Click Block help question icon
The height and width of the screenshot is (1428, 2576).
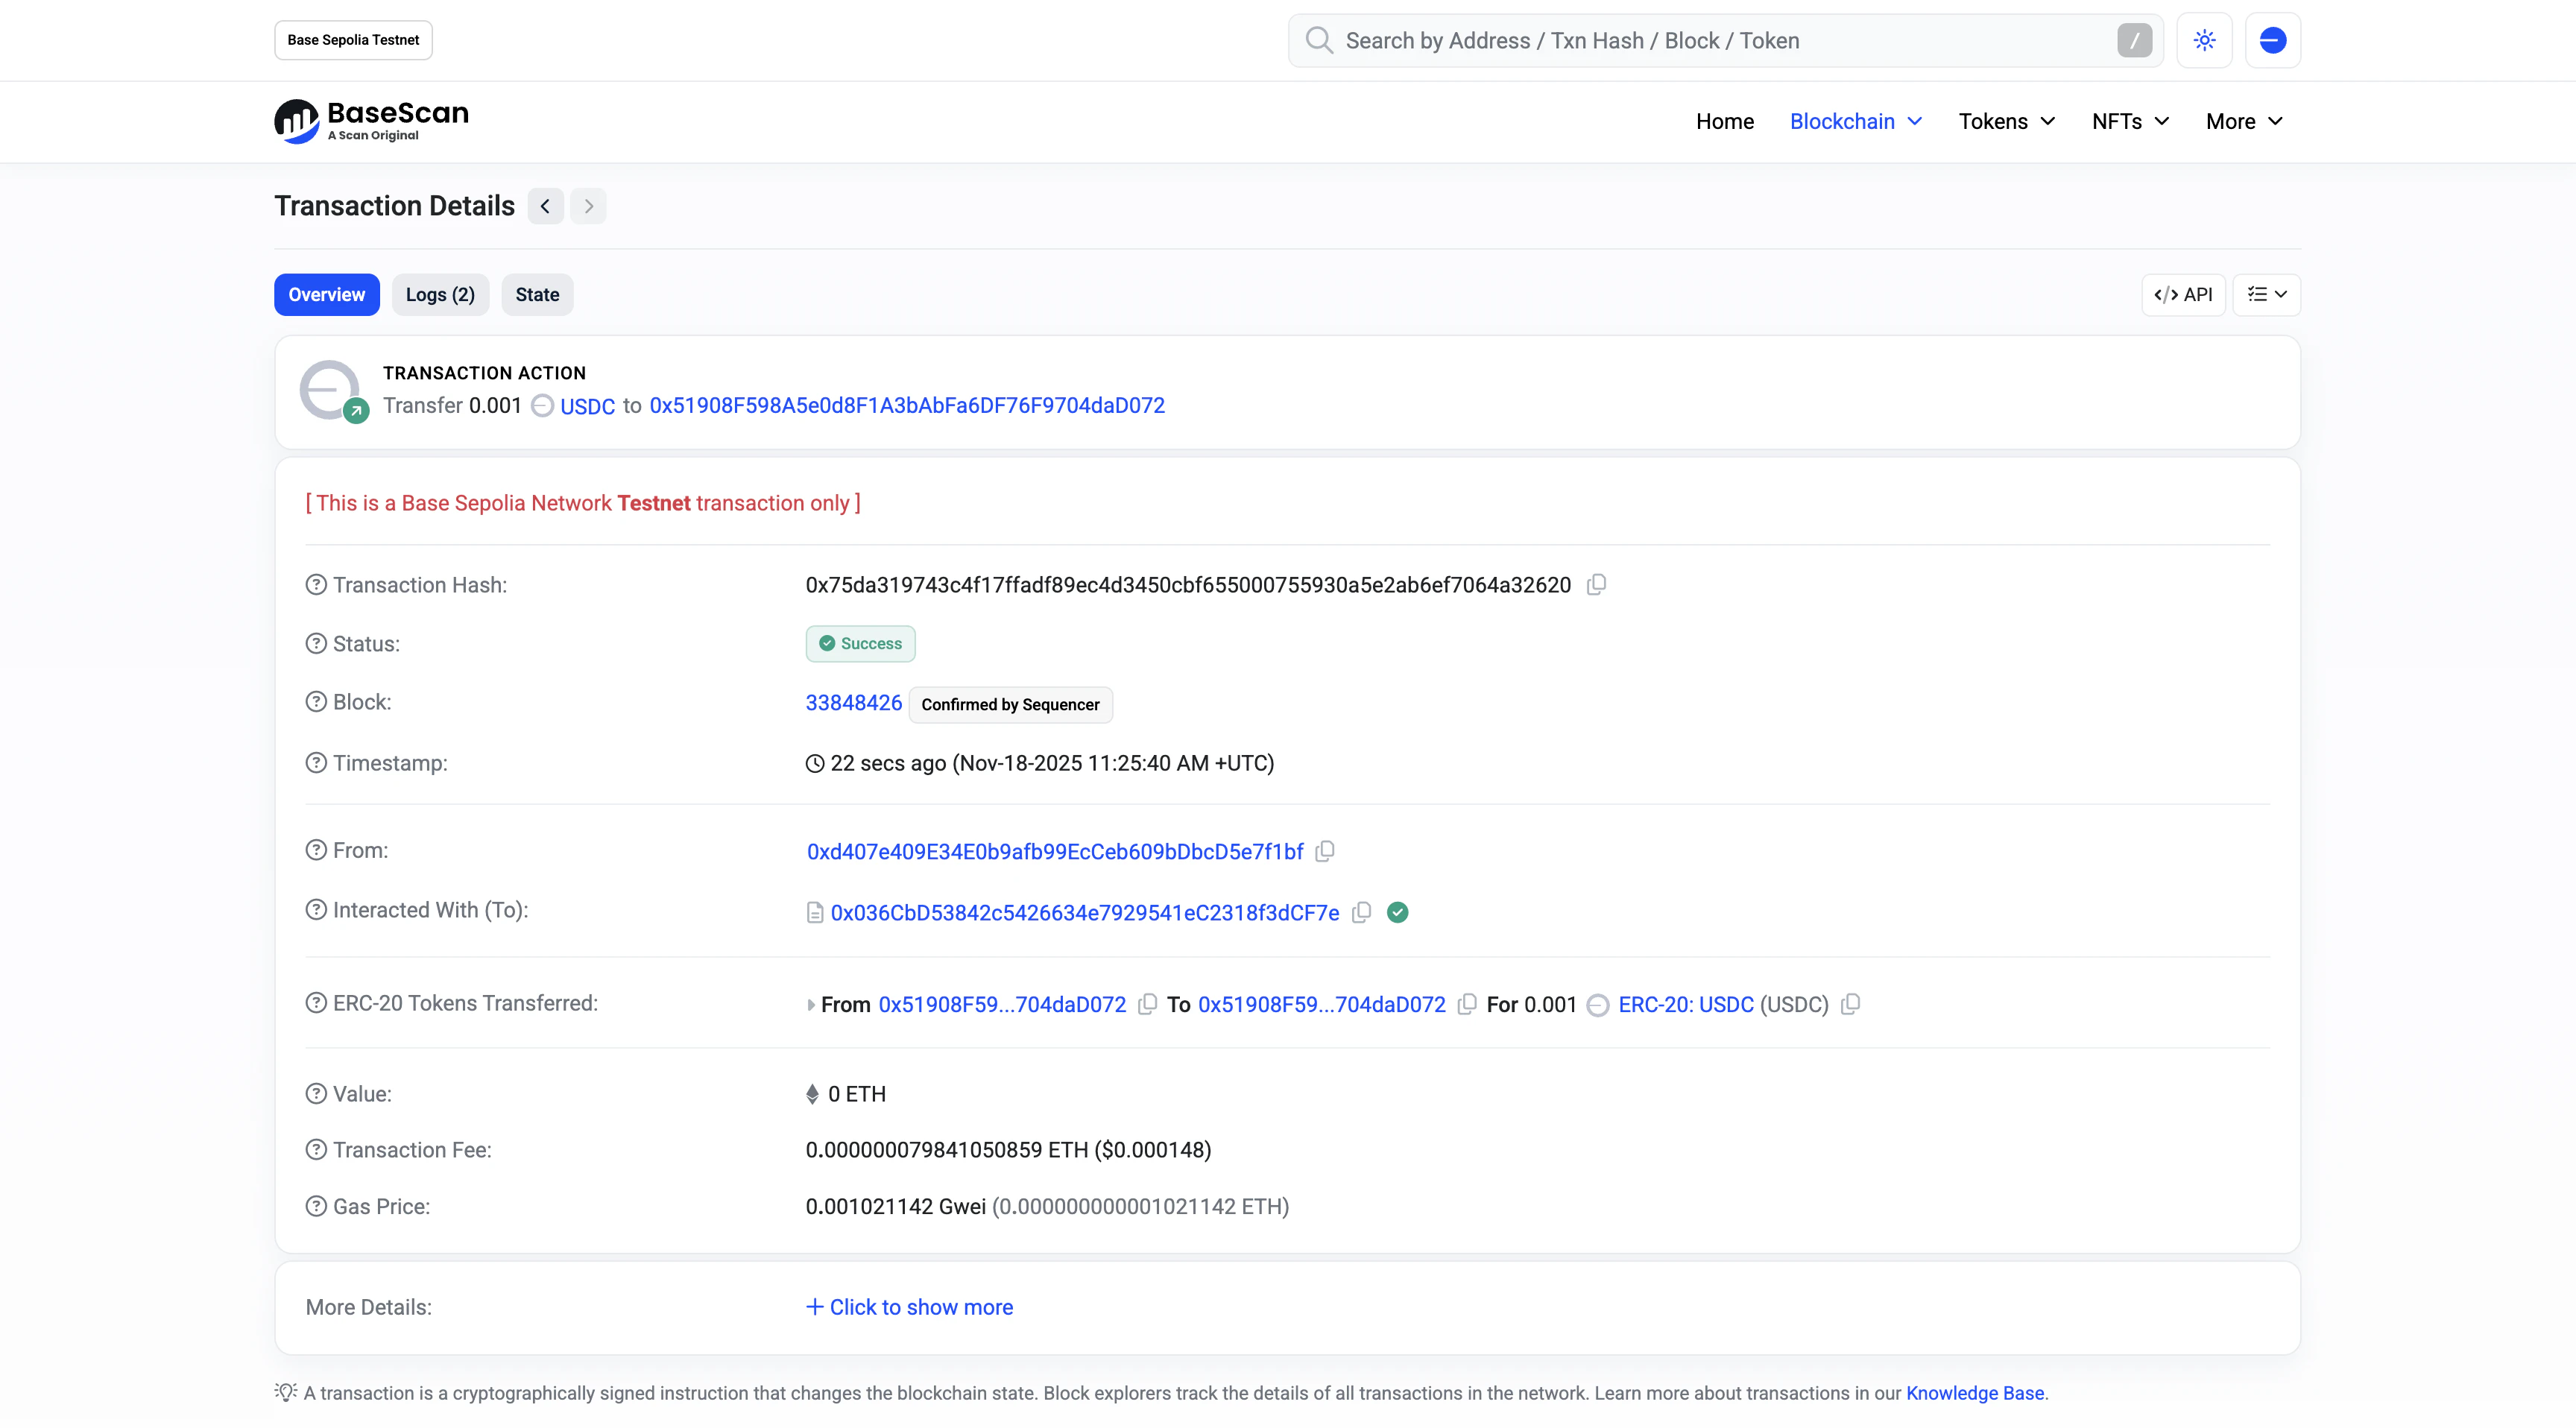pyautogui.click(x=316, y=702)
